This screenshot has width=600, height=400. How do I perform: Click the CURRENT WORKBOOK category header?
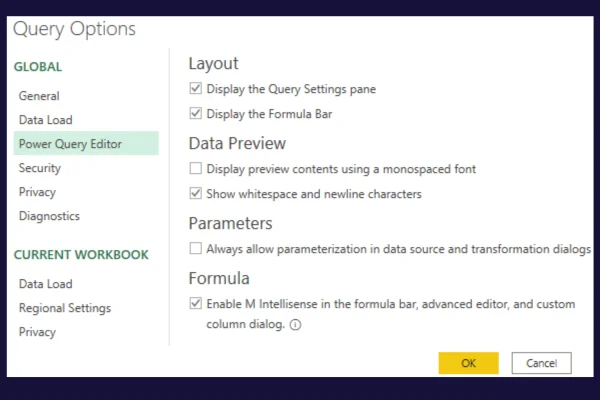81,255
